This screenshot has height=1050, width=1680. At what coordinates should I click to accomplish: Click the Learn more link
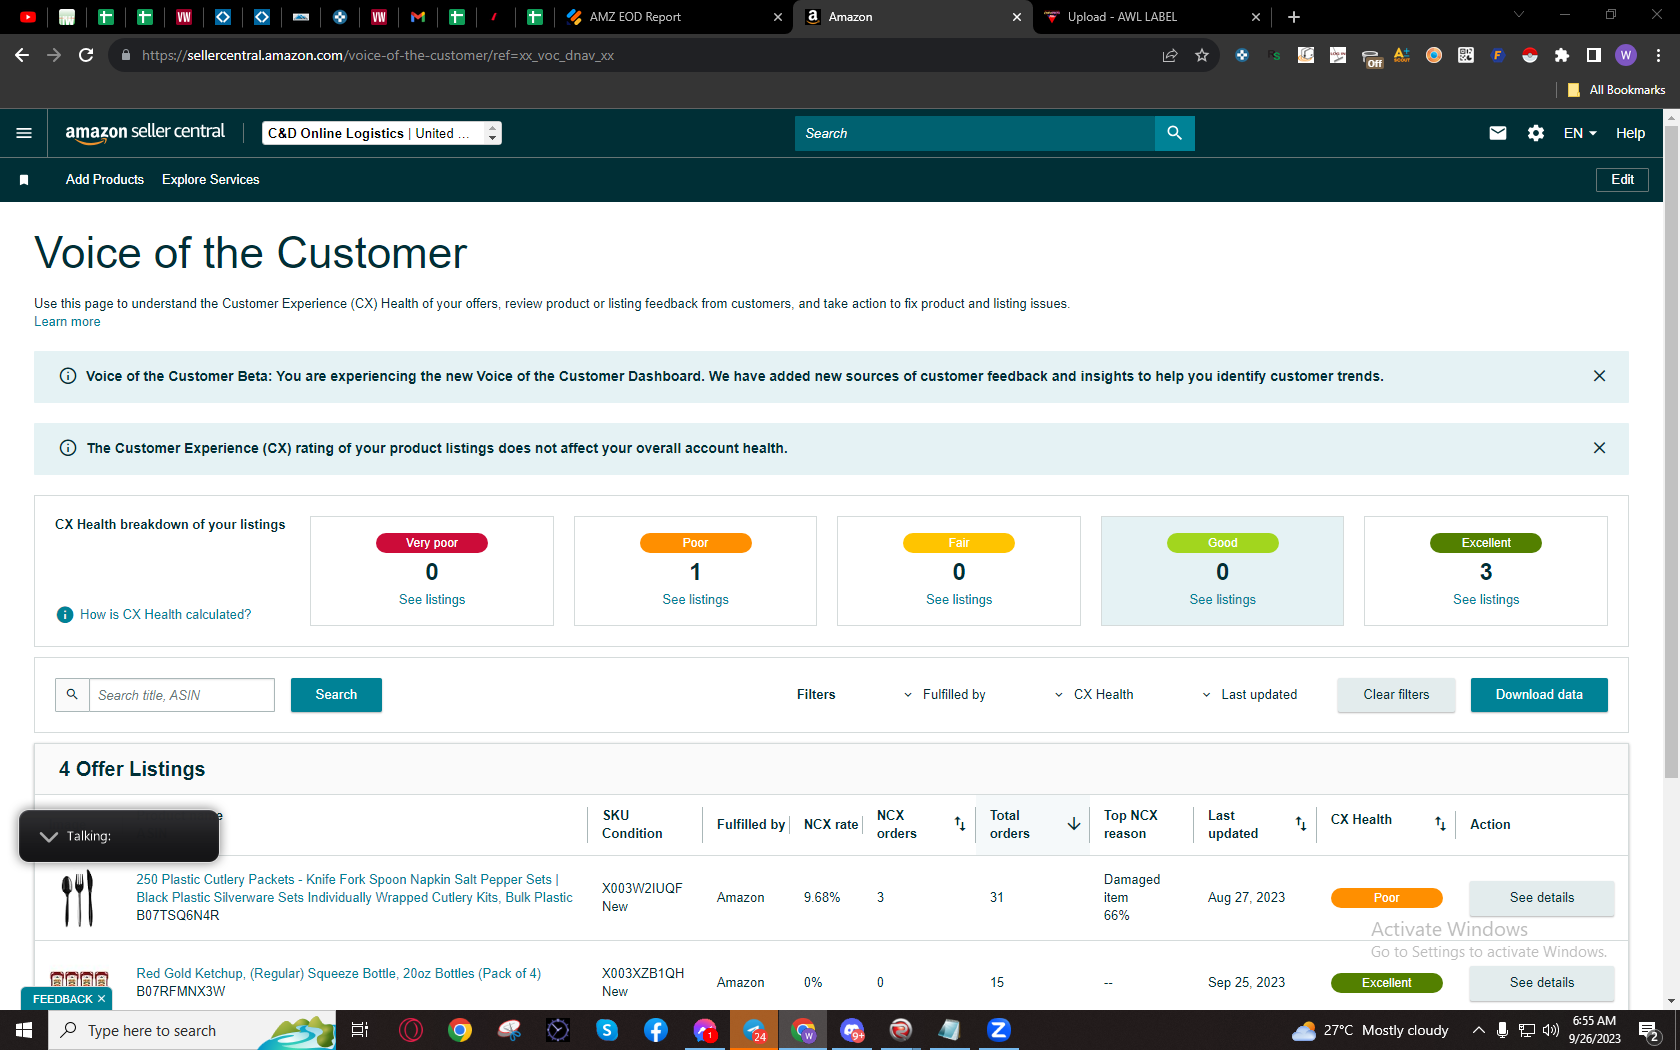pyautogui.click(x=67, y=322)
